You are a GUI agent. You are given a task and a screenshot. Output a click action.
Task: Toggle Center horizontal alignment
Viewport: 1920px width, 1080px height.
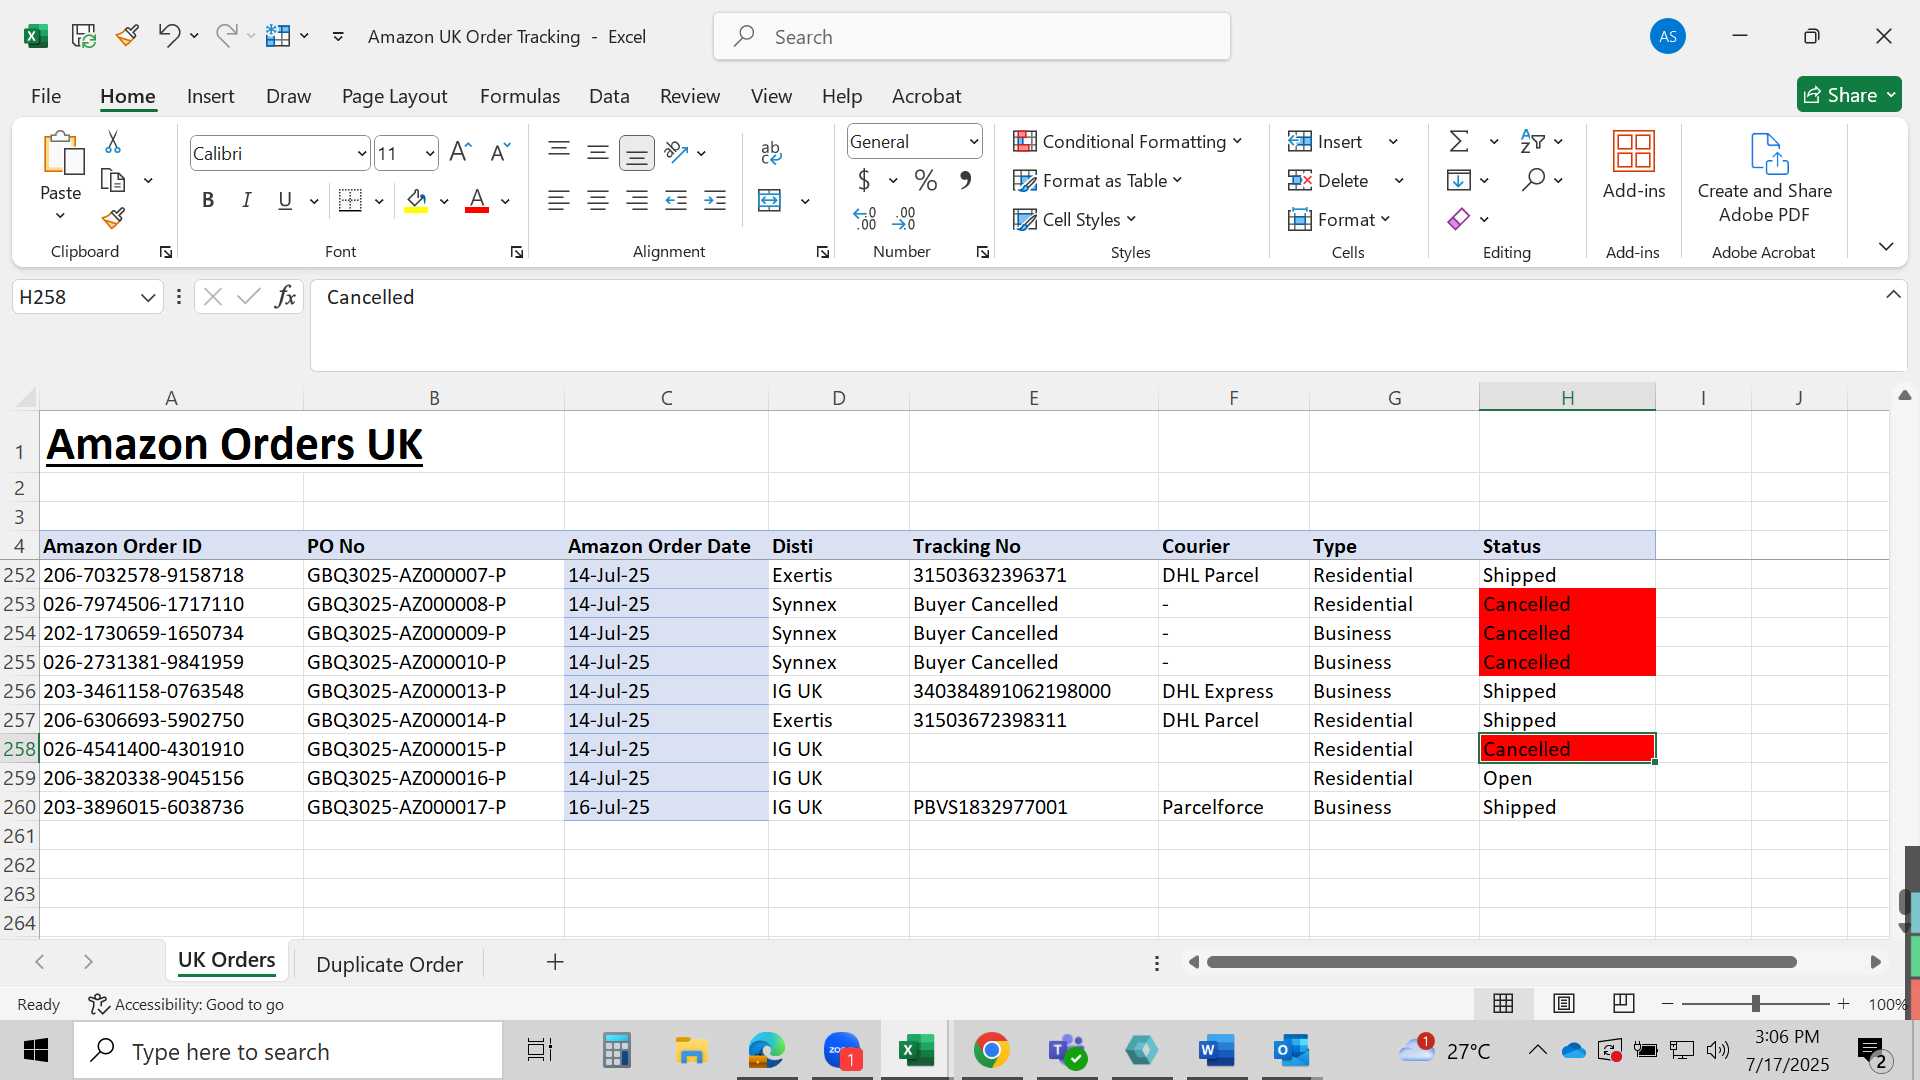coord(598,200)
